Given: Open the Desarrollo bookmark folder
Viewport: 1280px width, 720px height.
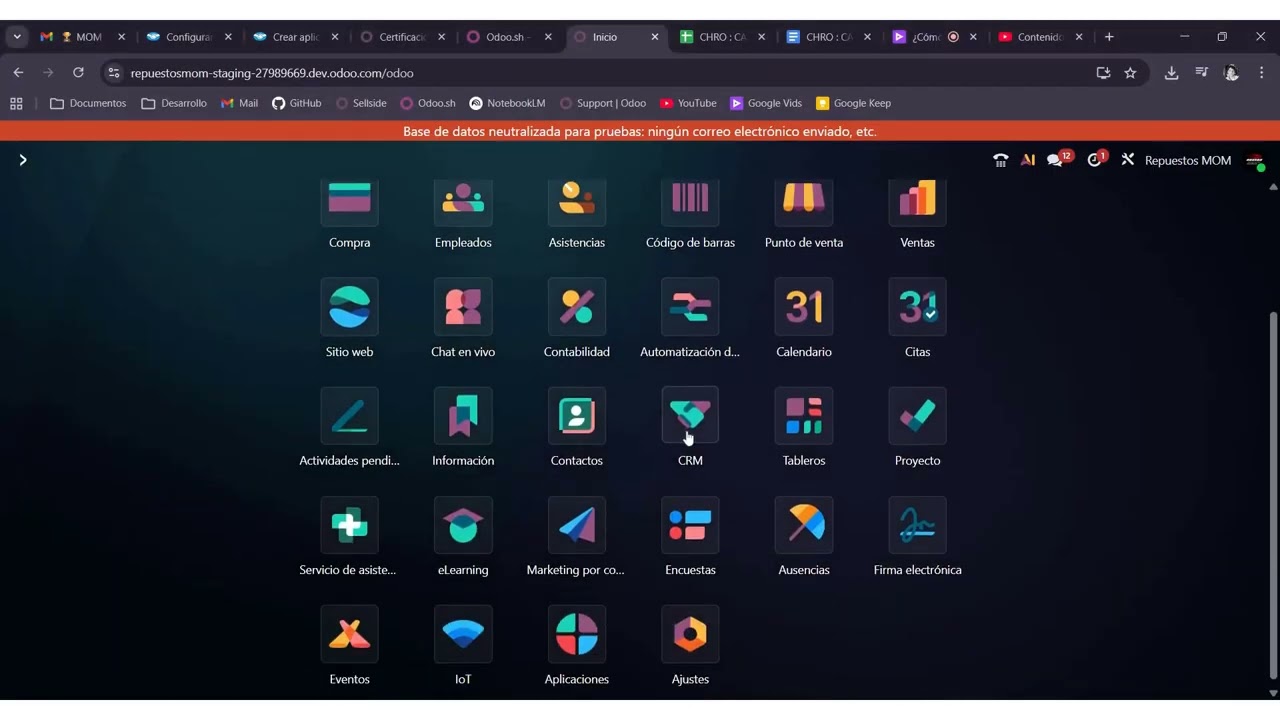Looking at the screenshot, I should click(x=174, y=103).
